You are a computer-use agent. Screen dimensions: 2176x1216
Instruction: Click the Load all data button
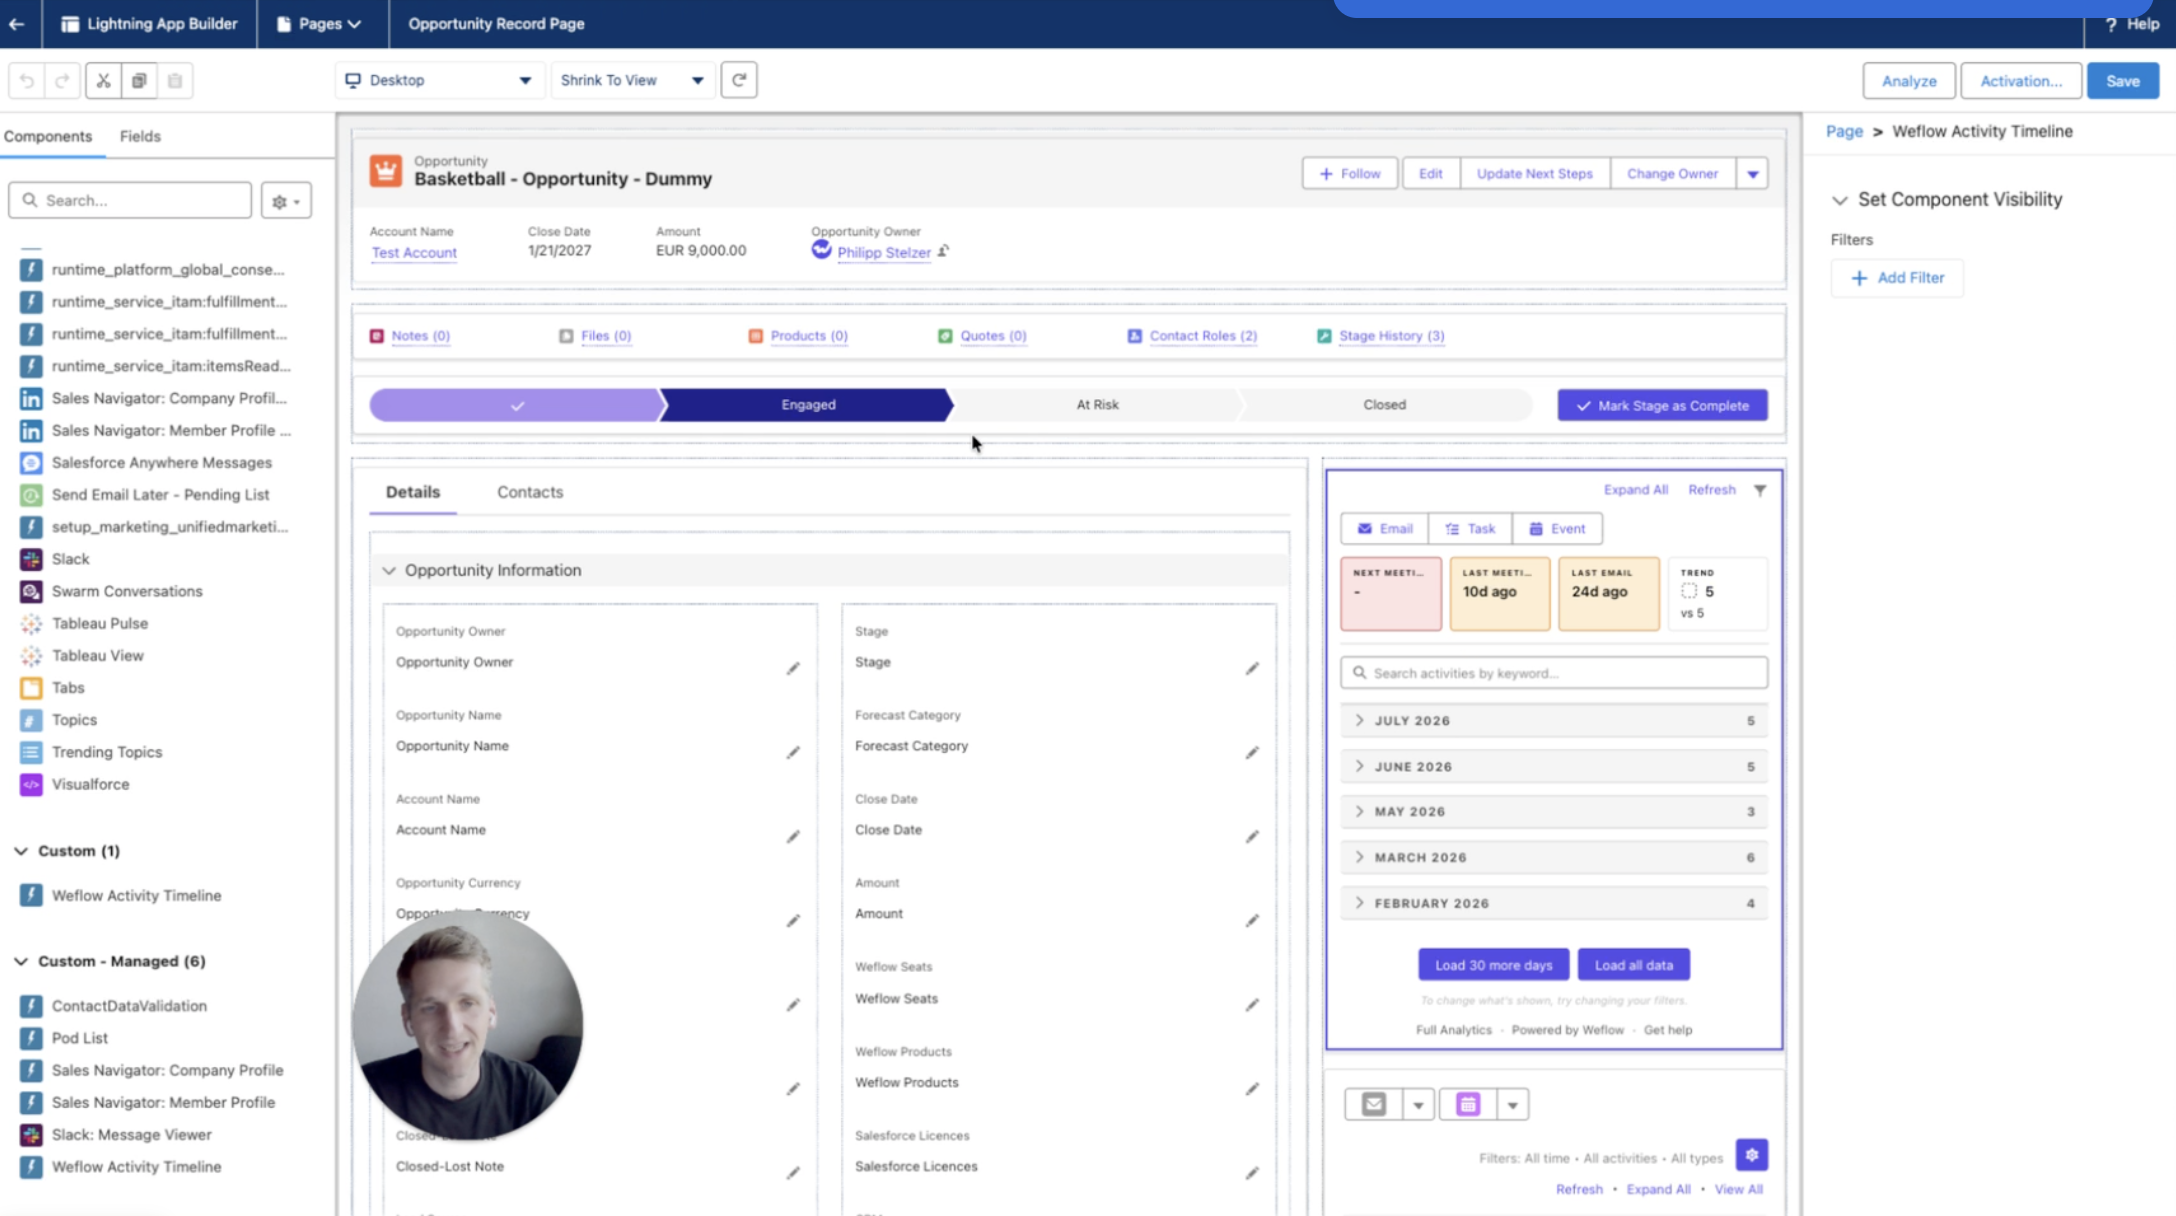(x=1634, y=965)
